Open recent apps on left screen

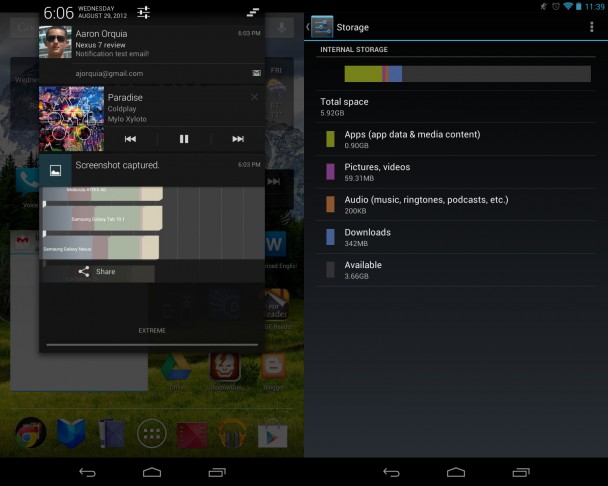click(x=217, y=472)
